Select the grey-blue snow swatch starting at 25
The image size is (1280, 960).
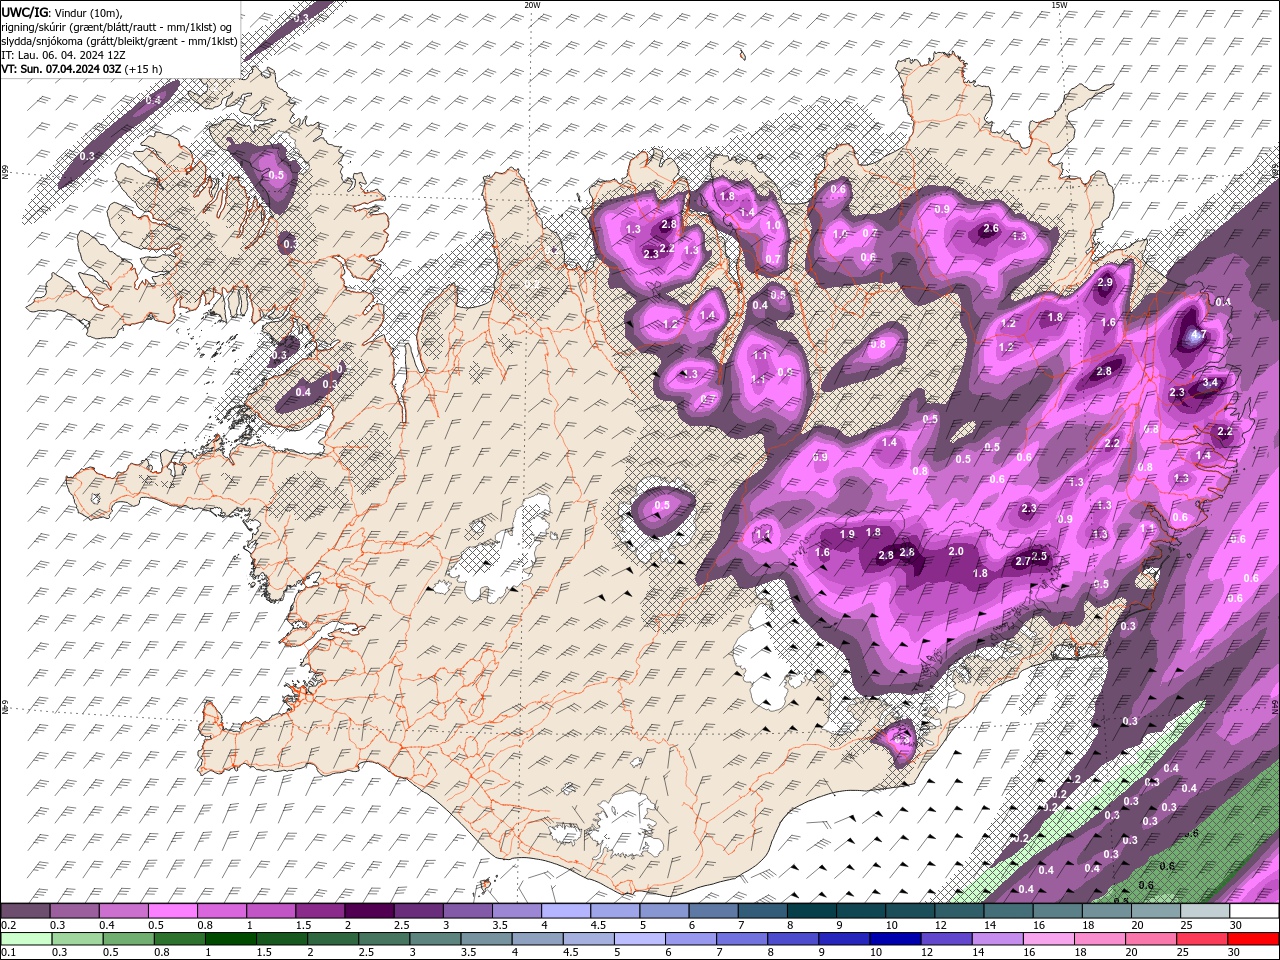pyautogui.click(x=1205, y=911)
